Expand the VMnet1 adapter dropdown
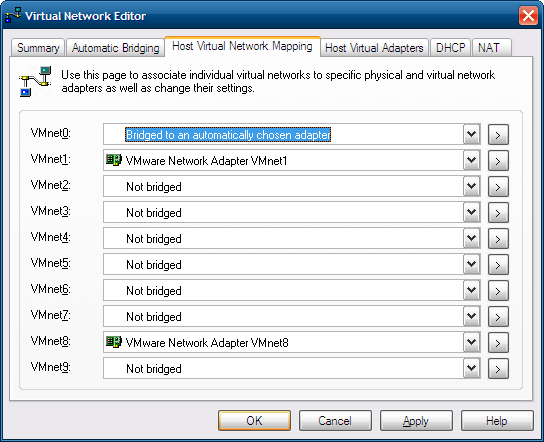Image resolution: width=544 pixels, height=442 pixels. 471,160
